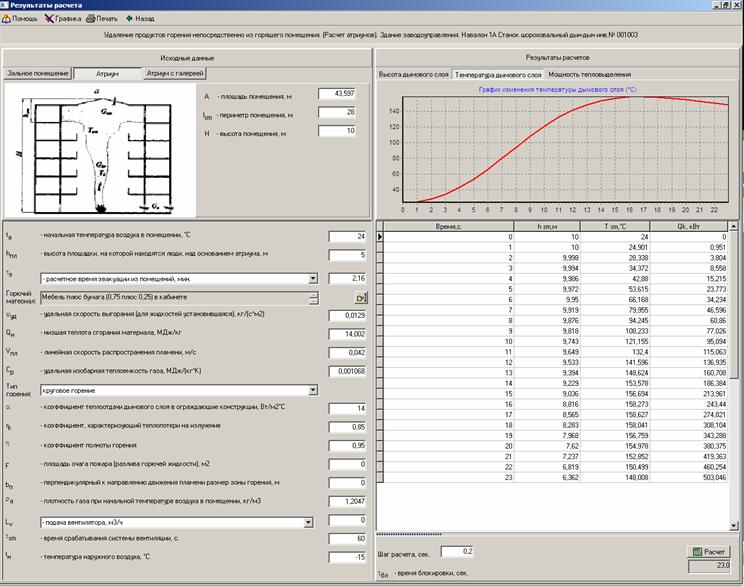
Task: Run calculation with the Расчет button
Action: [x=711, y=551]
